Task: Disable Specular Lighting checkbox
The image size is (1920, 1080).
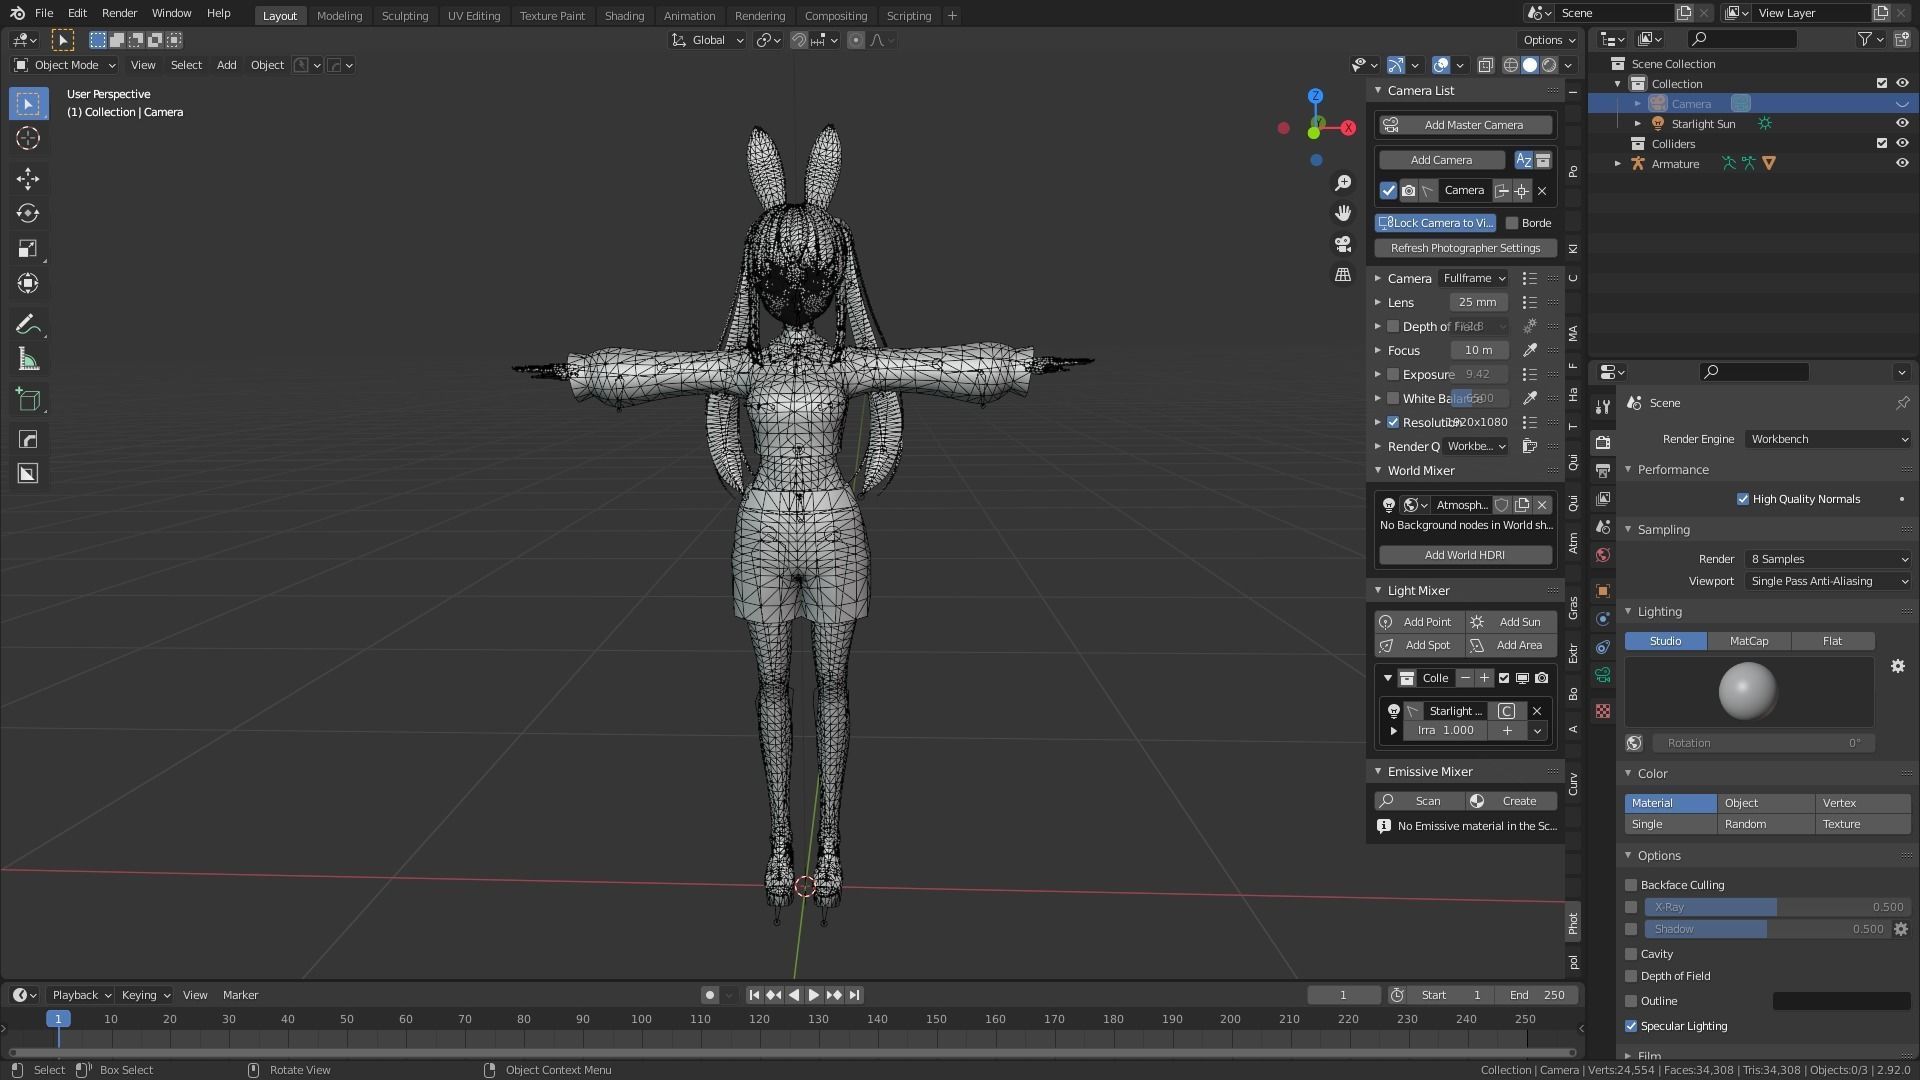Action: [1631, 1026]
